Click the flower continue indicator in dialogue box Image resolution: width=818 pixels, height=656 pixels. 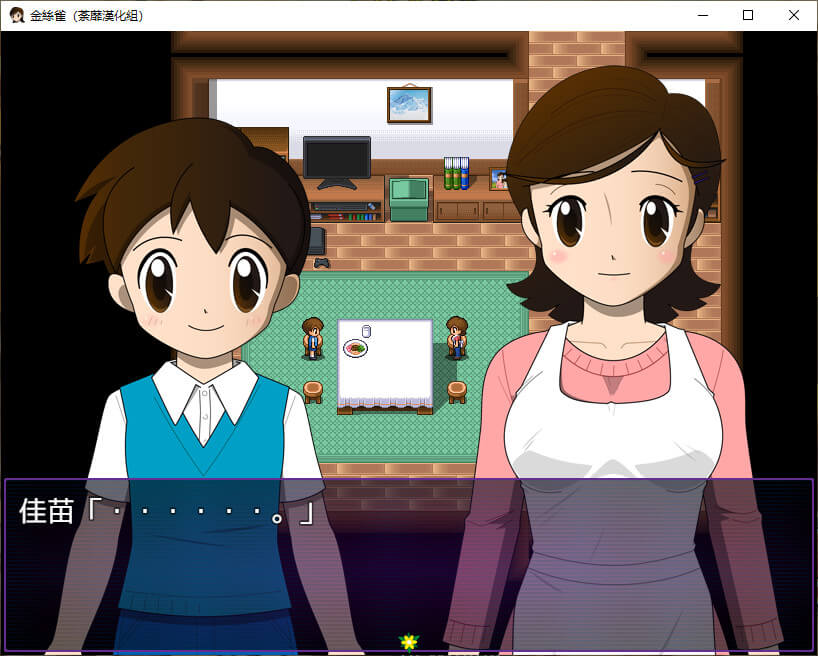click(x=408, y=642)
